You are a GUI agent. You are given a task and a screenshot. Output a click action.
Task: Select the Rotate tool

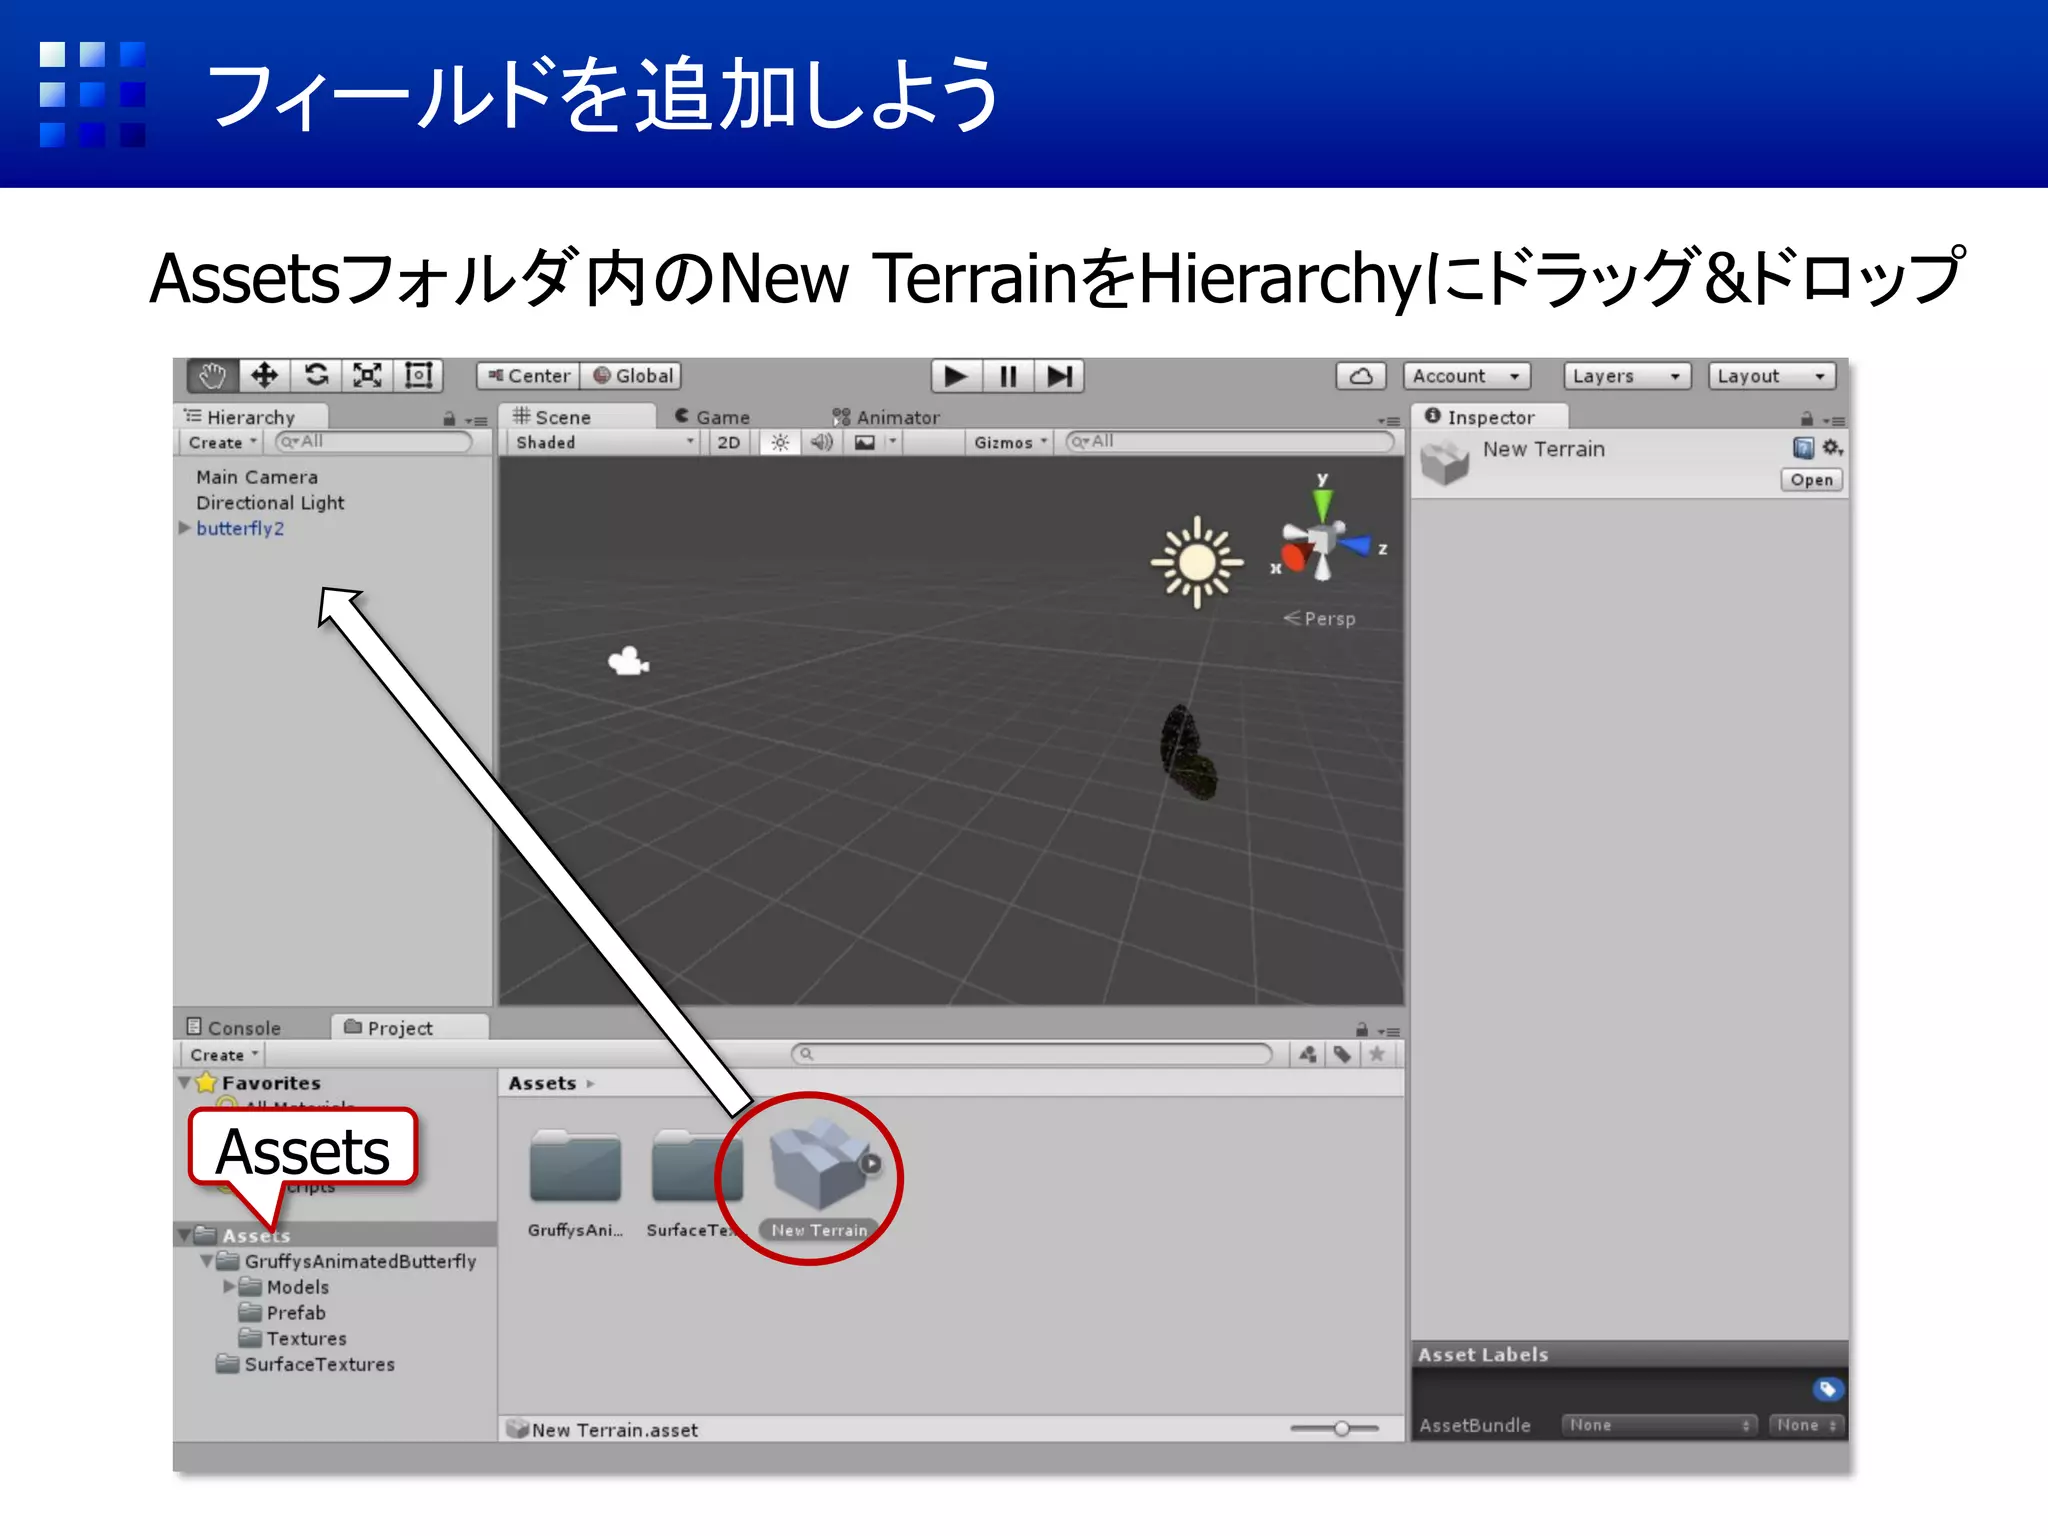(316, 376)
